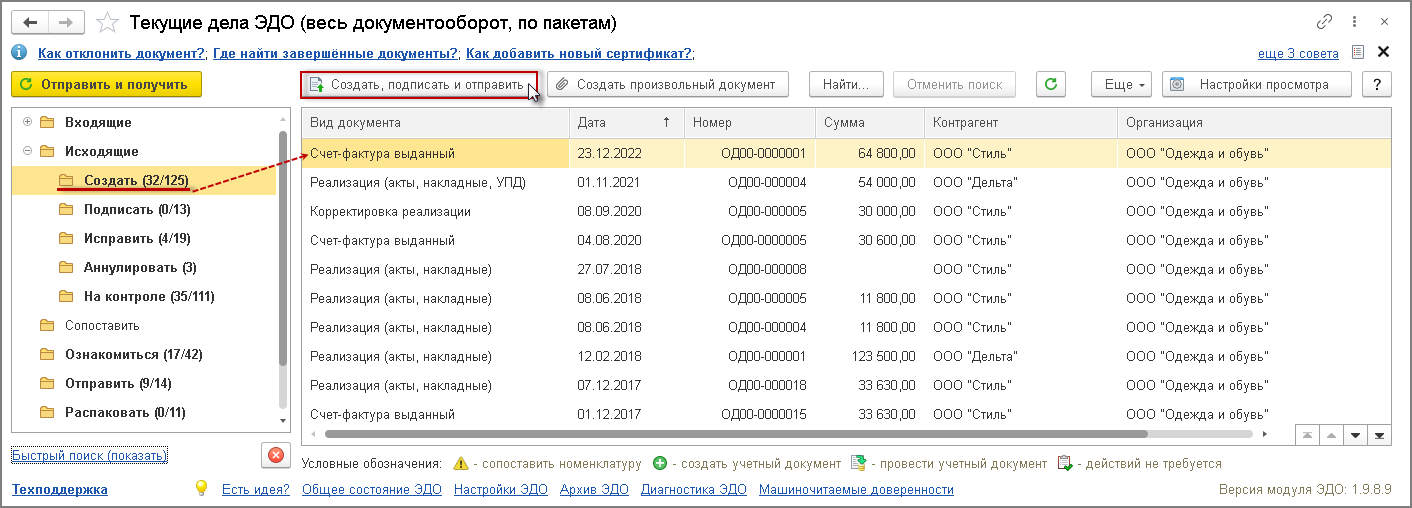
Task: Clear quick search with red X button
Action: (275, 455)
